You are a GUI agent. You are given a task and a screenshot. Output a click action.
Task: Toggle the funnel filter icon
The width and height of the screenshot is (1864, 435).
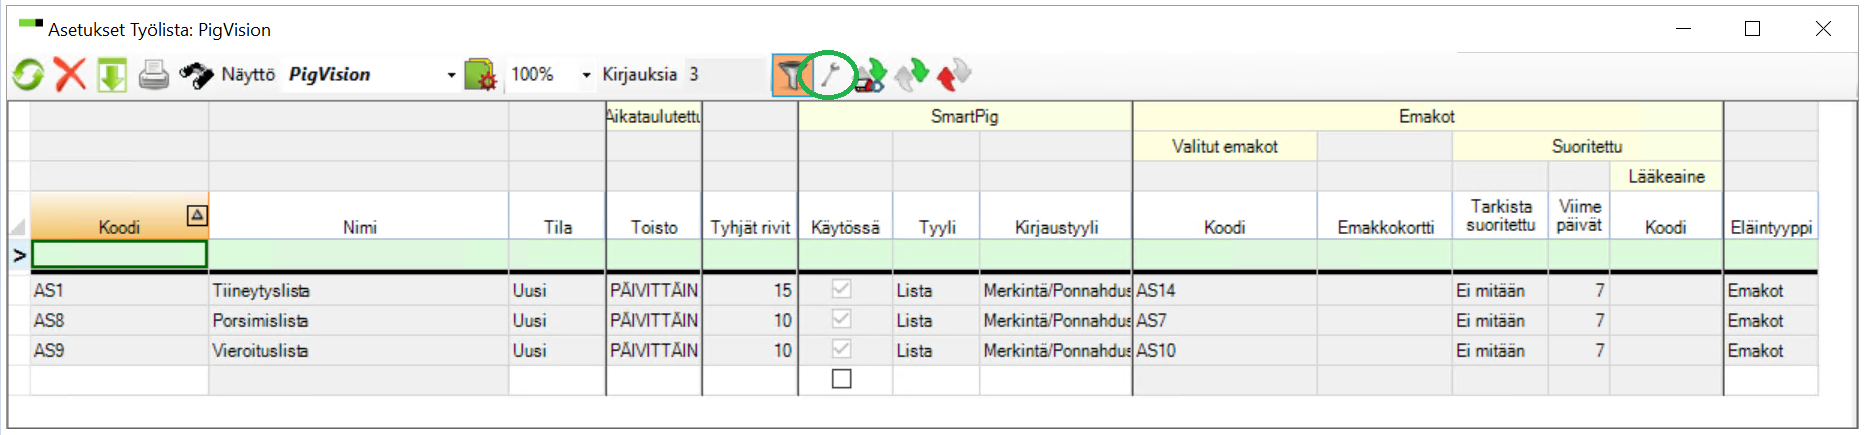click(790, 75)
